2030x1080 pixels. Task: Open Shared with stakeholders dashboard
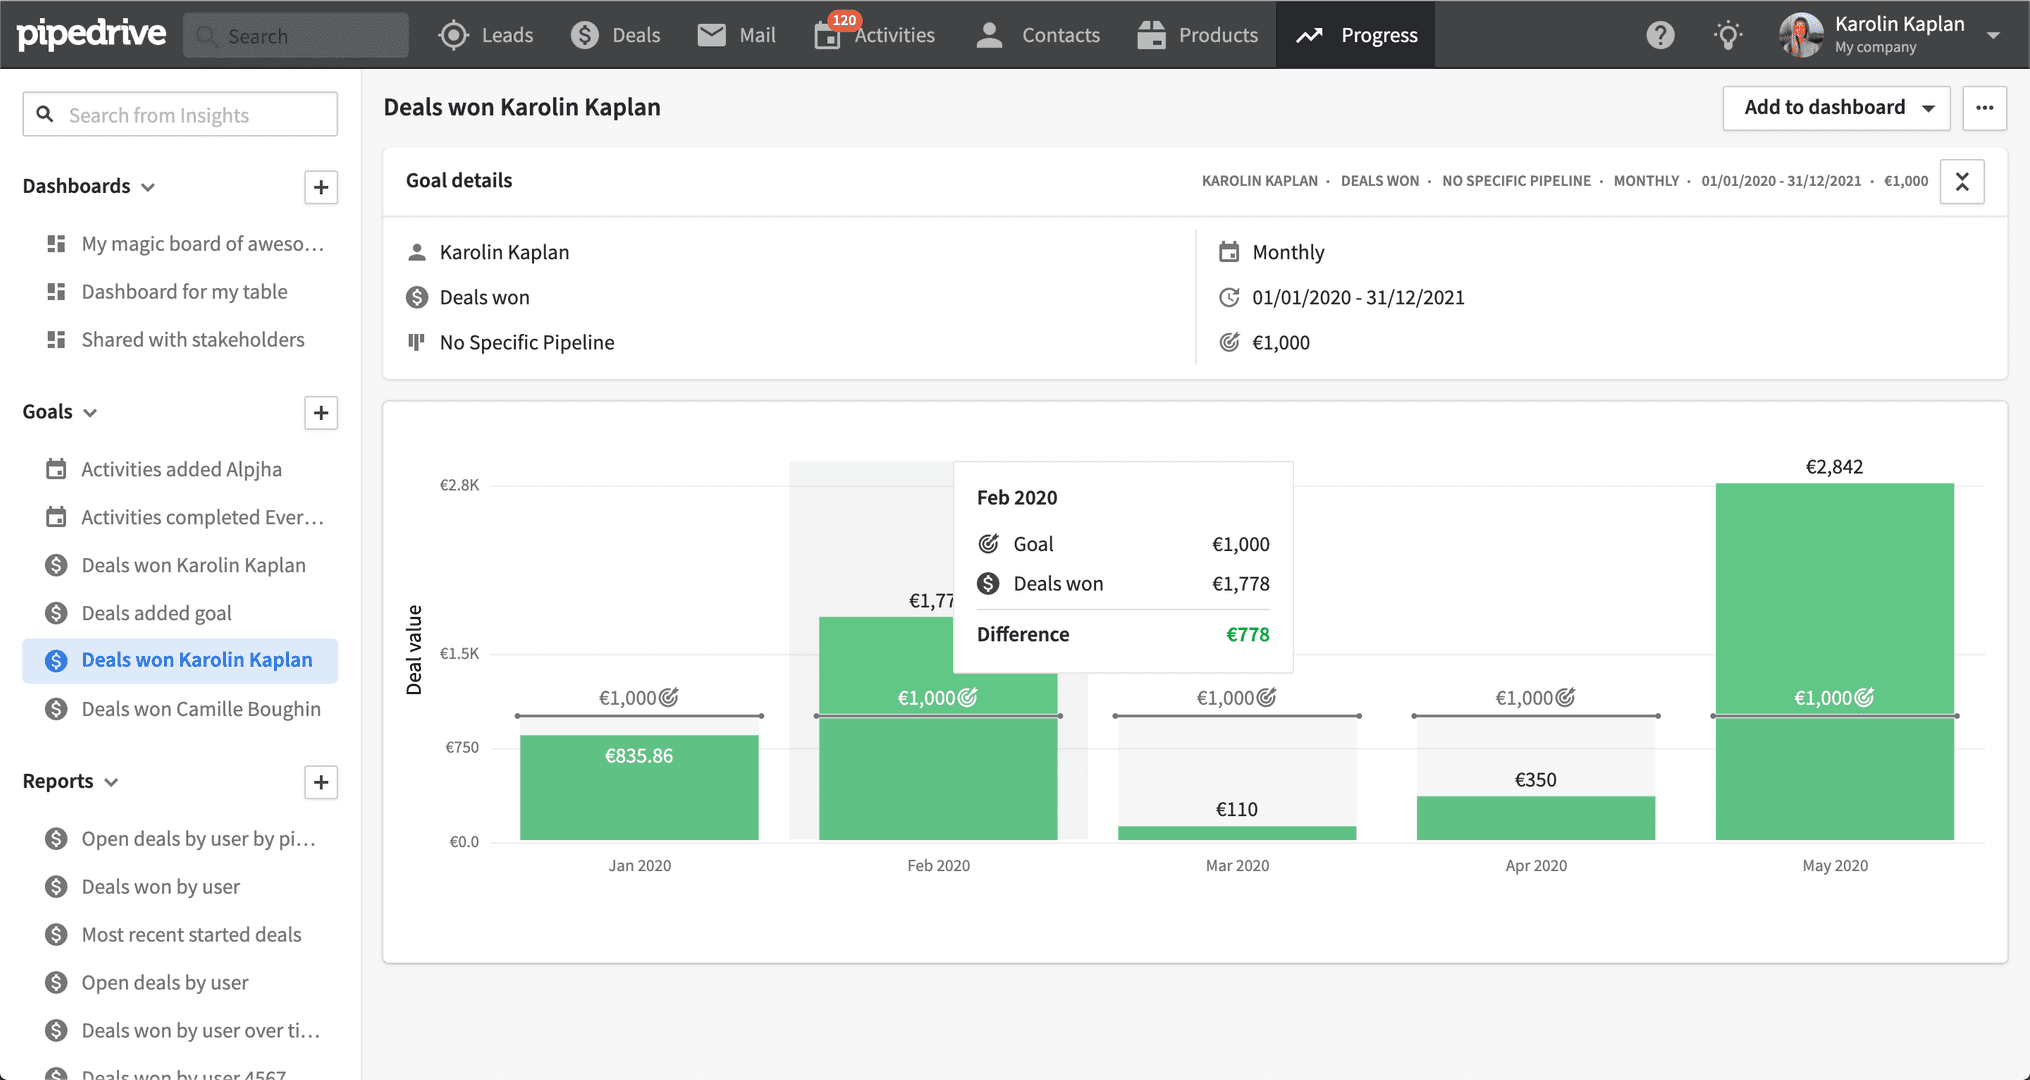[175, 340]
